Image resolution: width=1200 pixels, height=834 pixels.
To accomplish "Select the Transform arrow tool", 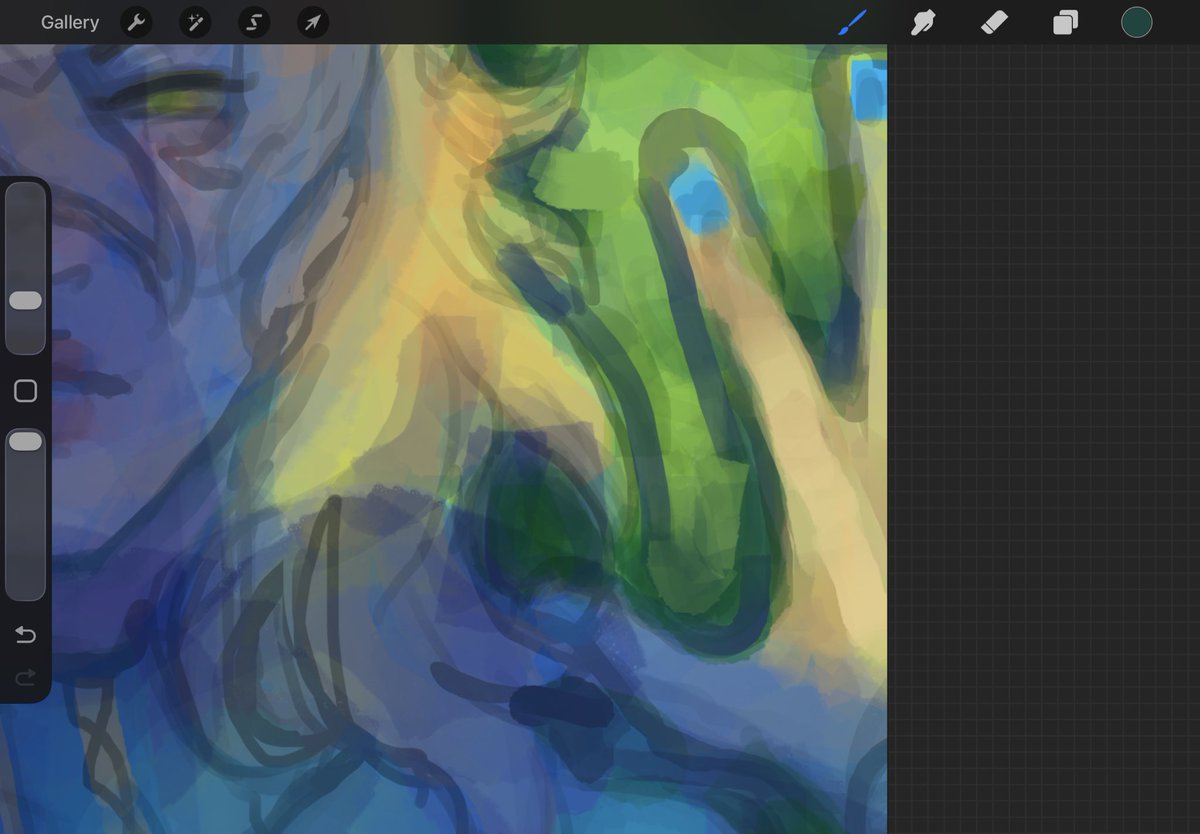I will (x=313, y=22).
